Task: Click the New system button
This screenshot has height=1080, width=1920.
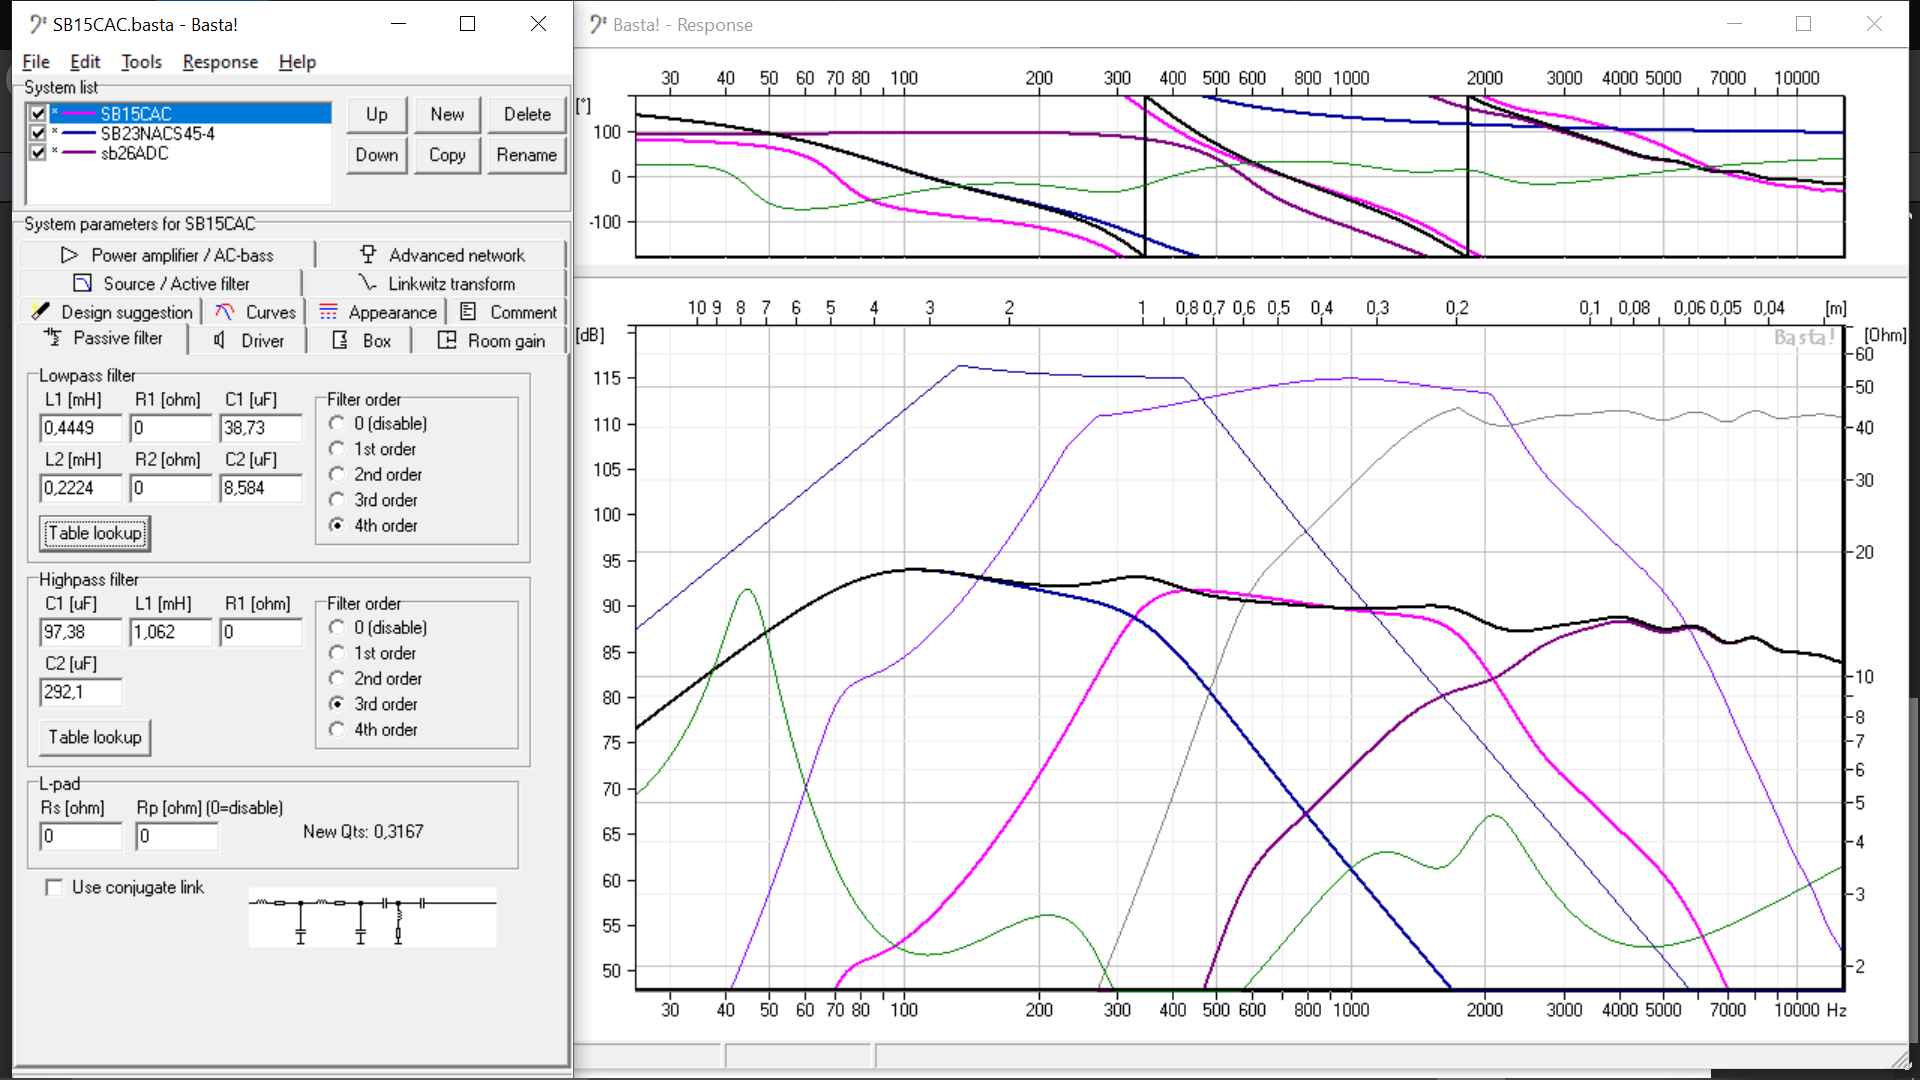Action: (x=447, y=115)
